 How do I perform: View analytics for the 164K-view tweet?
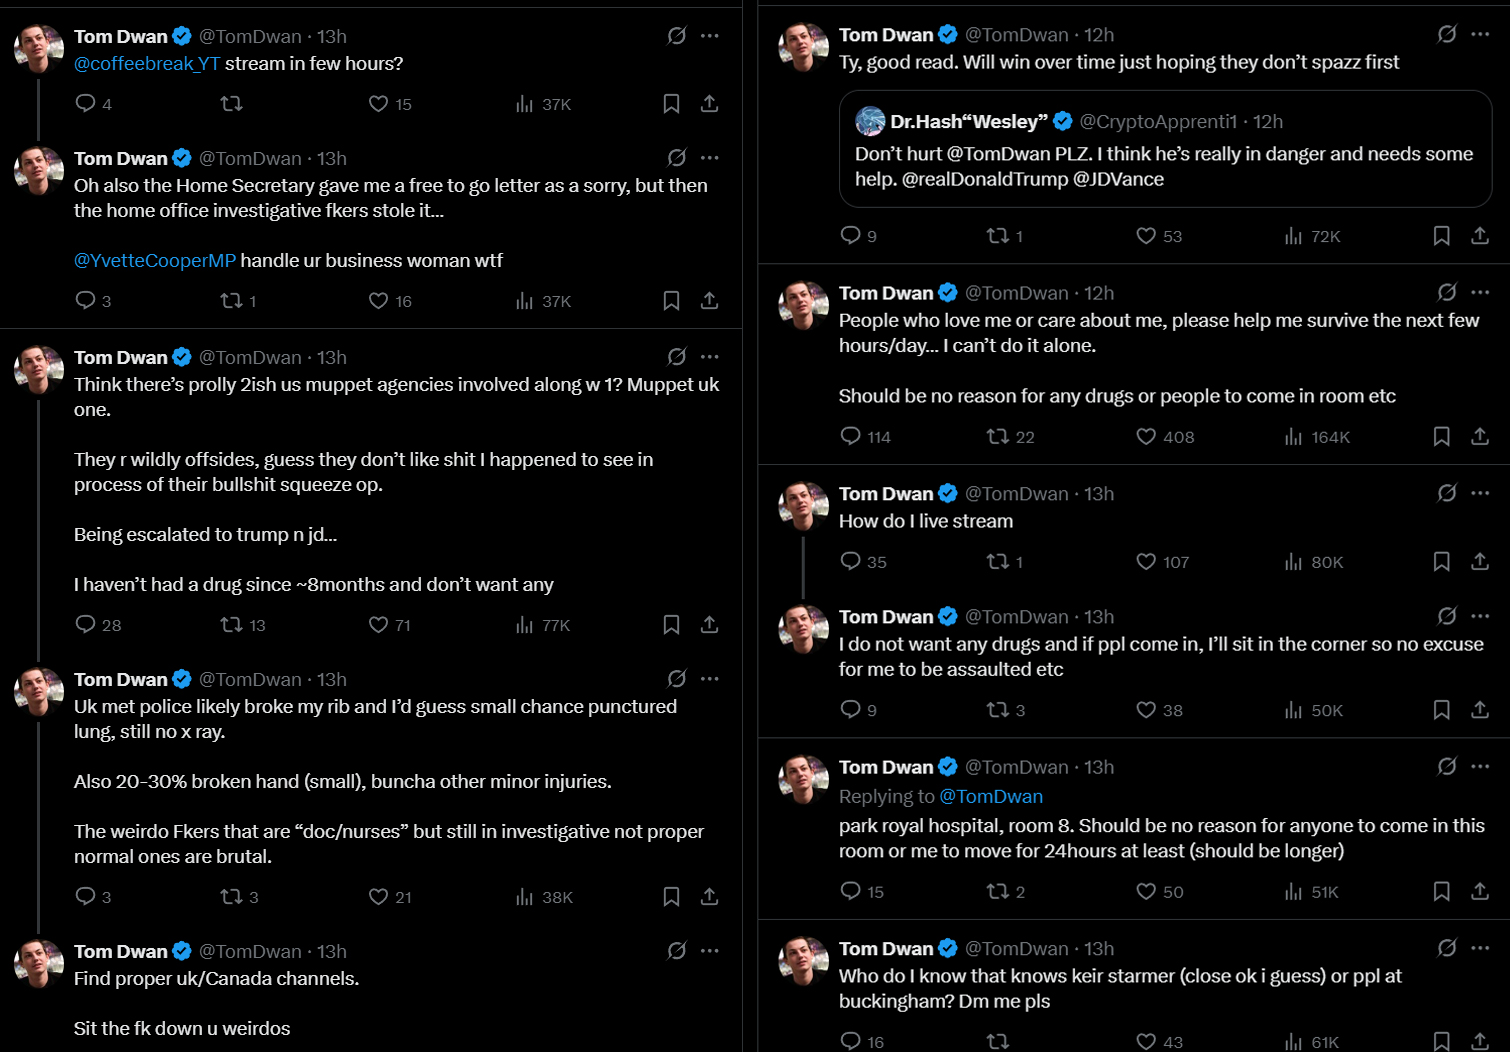(x=1294, y=437)
